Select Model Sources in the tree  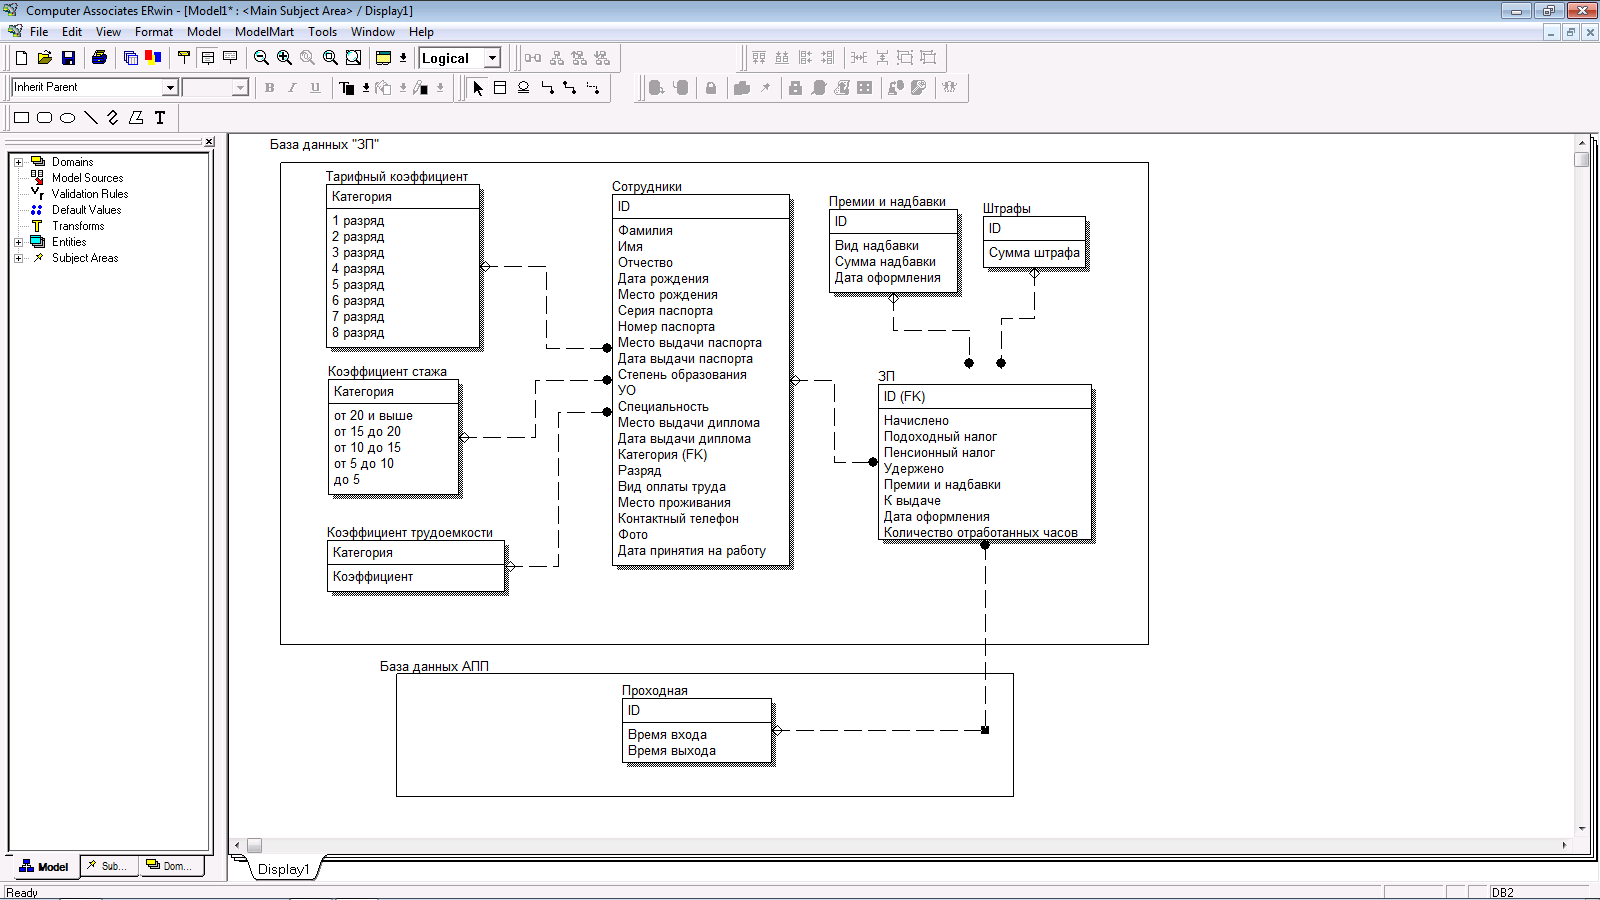pyautogui.click(x=87, y=178)
